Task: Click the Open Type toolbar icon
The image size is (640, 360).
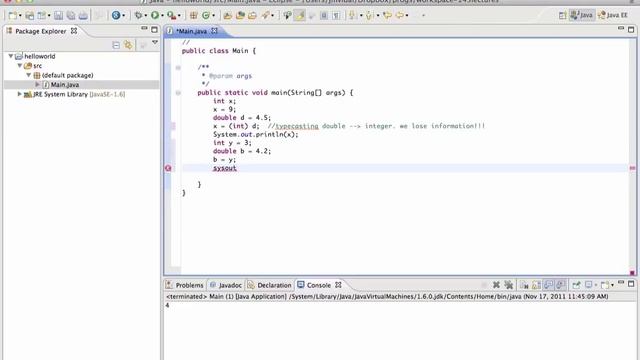Action: point(227,16)
